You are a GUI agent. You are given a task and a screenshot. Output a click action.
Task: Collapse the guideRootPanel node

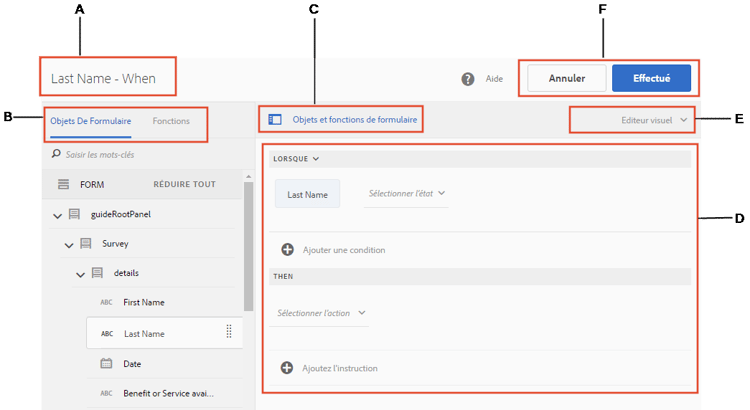pyautogui.click(x=57, y=216)
